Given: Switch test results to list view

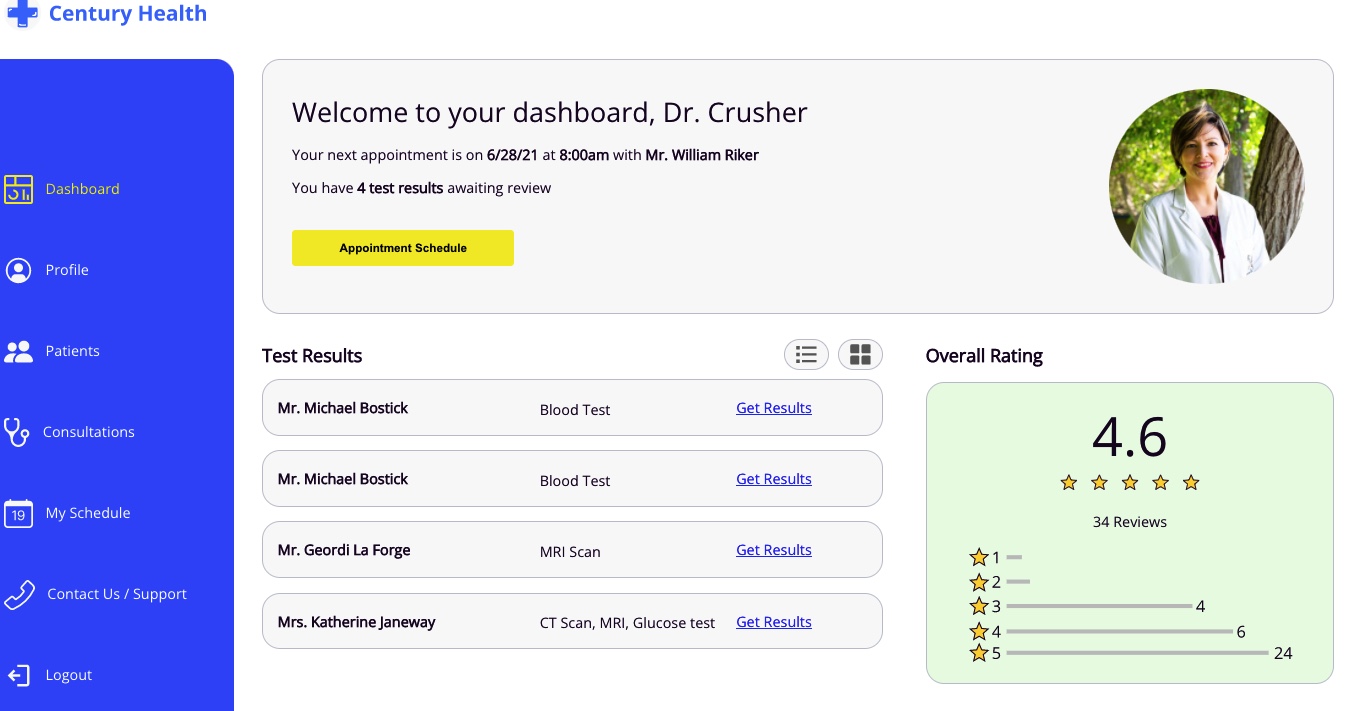Looking at the screenshot, I should coord(806,354).
